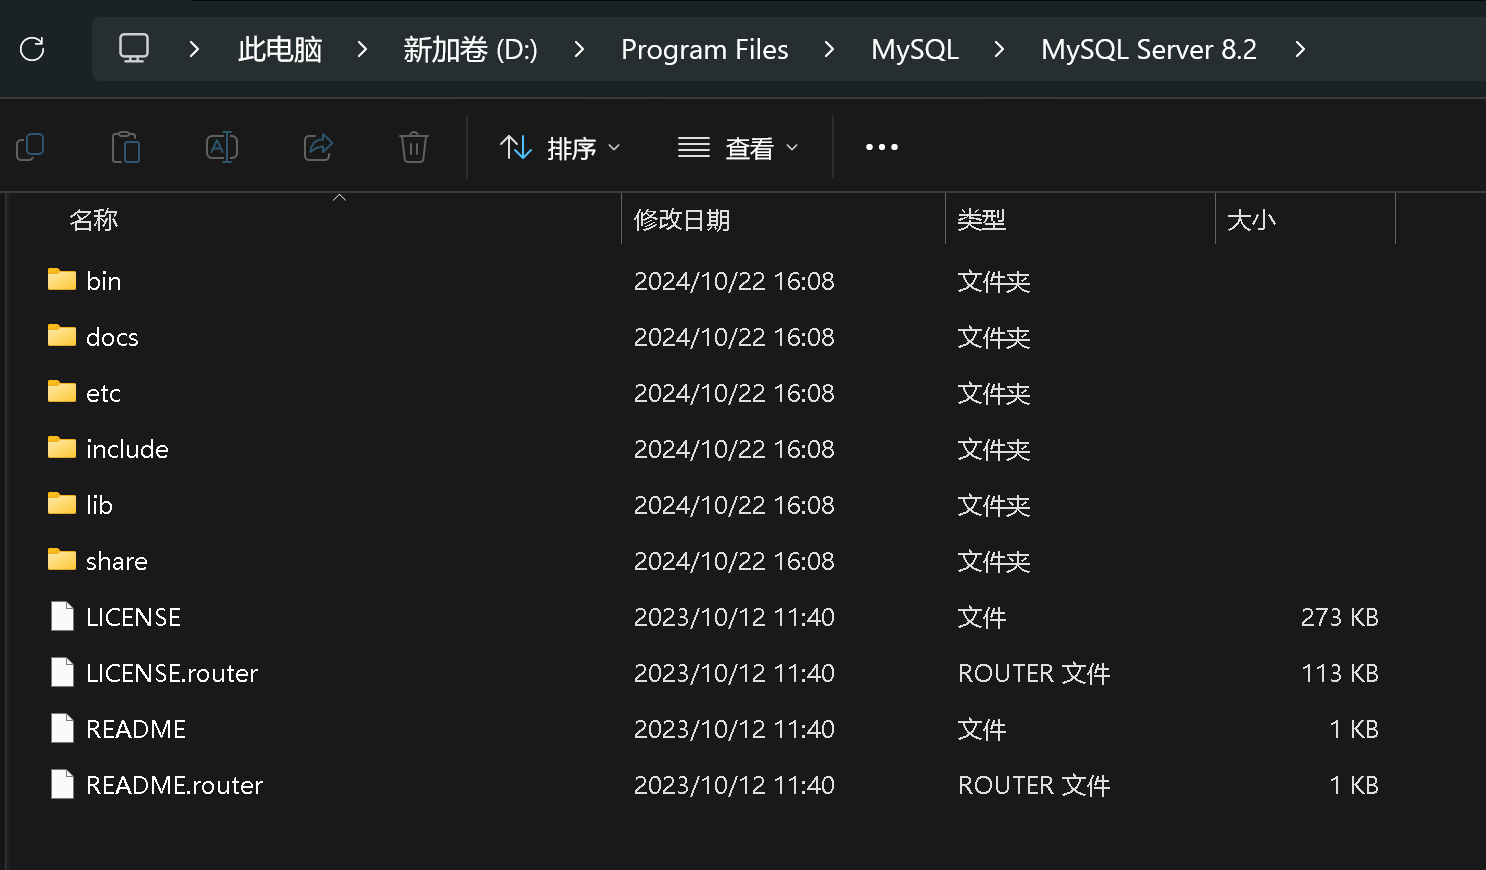1486x870 pixels.
Task: Sort by 类型 column header
Action: 981,220
